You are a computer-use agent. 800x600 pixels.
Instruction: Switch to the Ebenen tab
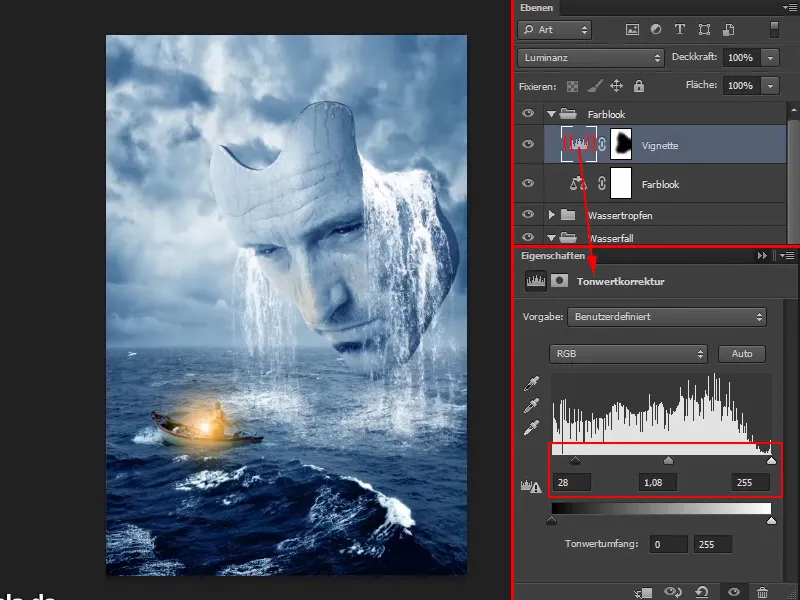tap(536, 8)
